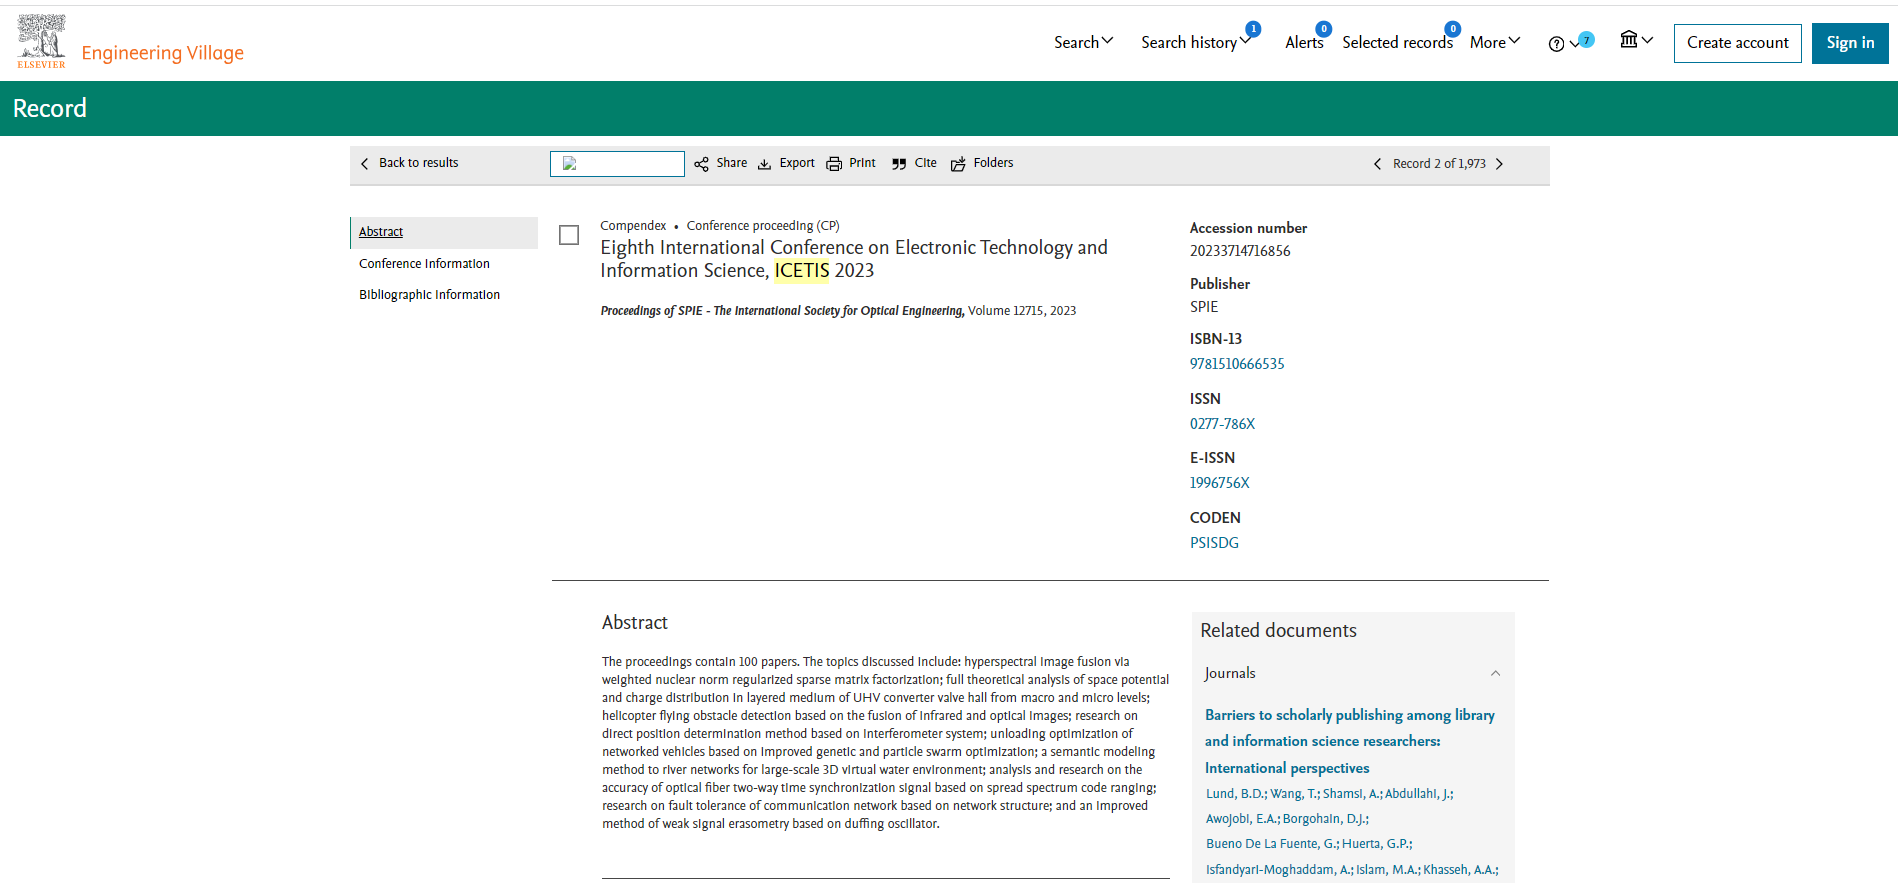Image resolution: width=1898 pixels, height=883 pixels.
Task: Click the Share icon
Action: [x=701, y=164]
